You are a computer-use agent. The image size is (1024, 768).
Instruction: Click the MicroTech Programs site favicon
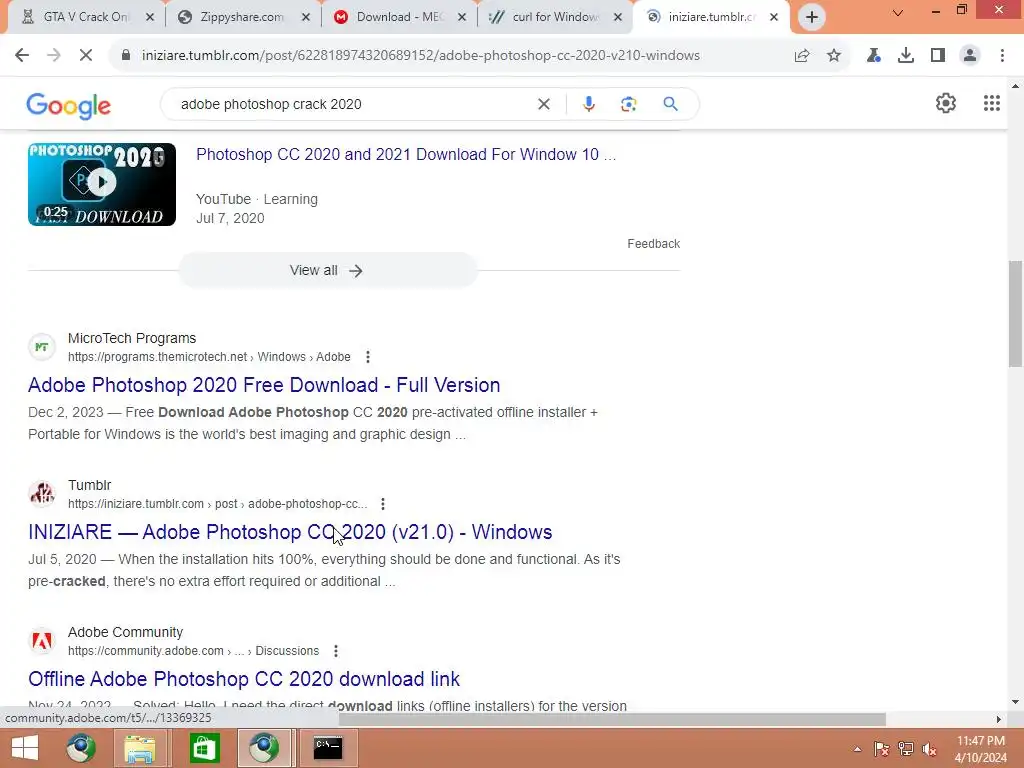[42, 347]
